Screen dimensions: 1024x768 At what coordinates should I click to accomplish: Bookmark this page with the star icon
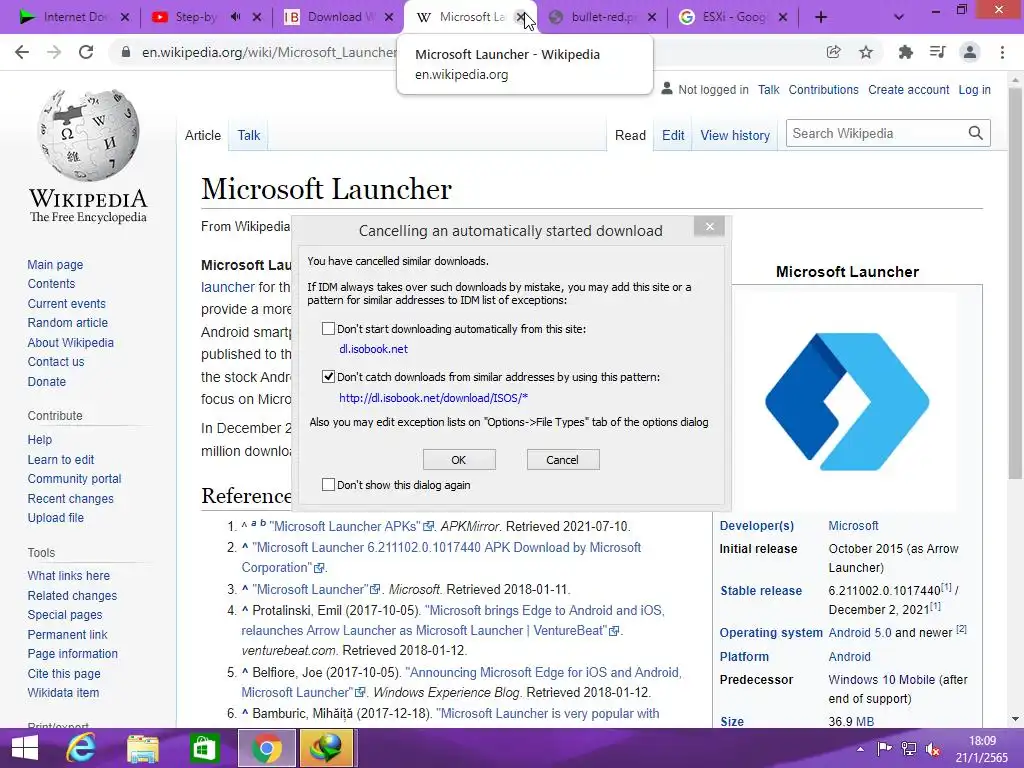point(866,52)
